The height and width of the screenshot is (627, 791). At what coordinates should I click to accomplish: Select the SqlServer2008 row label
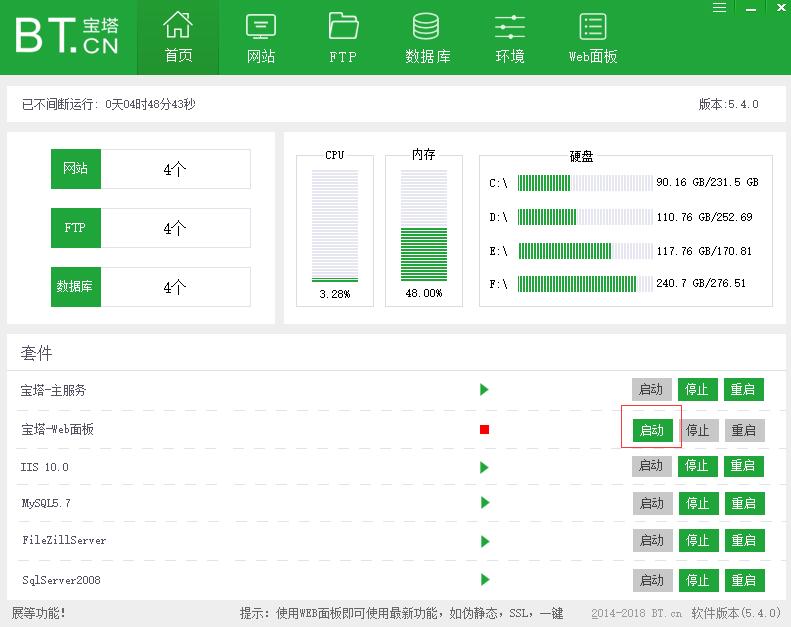(61, 580)
